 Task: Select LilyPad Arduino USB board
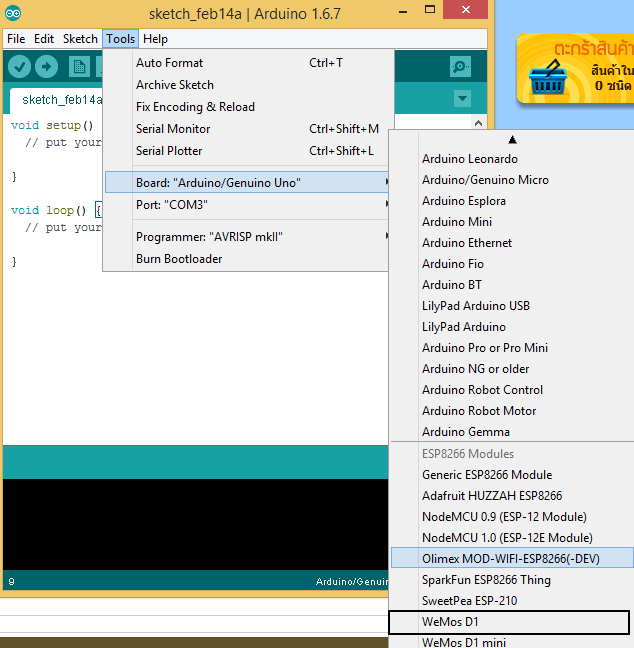512,306
